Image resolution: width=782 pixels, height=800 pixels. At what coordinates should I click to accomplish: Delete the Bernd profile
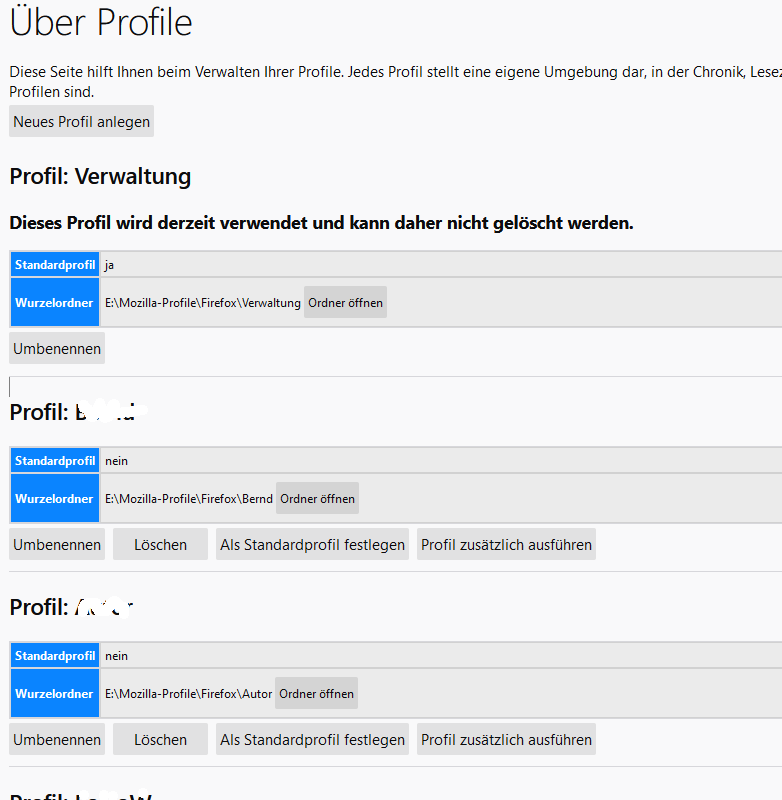(x=160, y=544)
